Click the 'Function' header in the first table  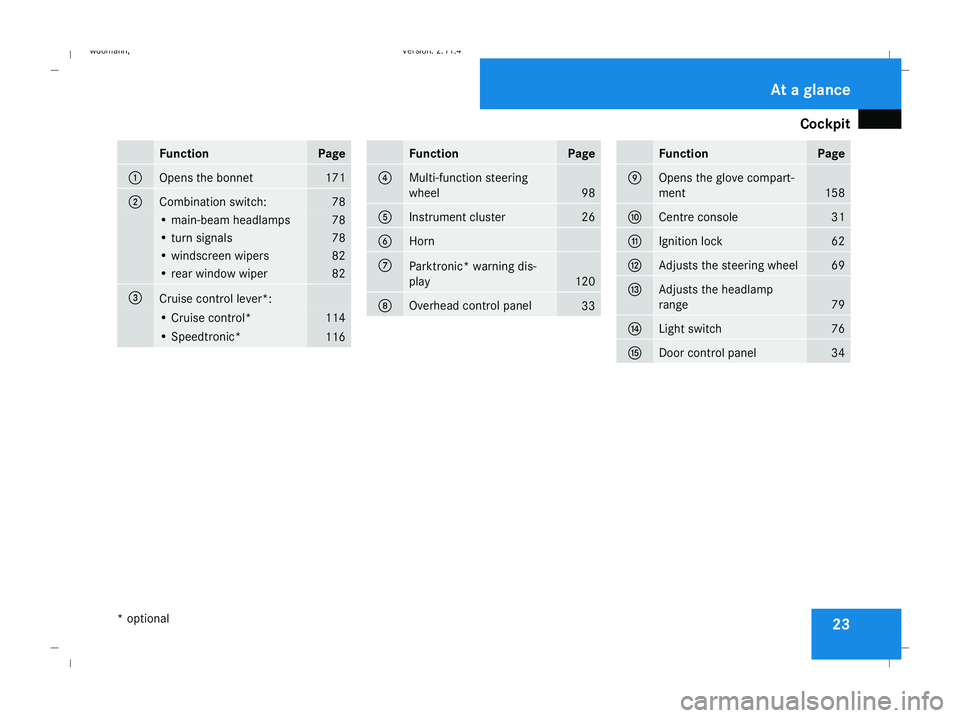[184, 154]
